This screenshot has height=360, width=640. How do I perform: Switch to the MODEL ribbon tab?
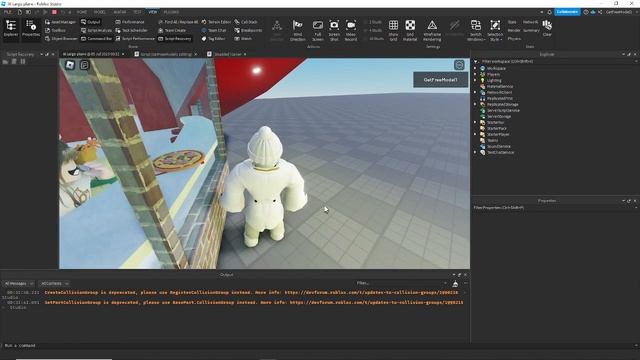click(x=100, y=12)
